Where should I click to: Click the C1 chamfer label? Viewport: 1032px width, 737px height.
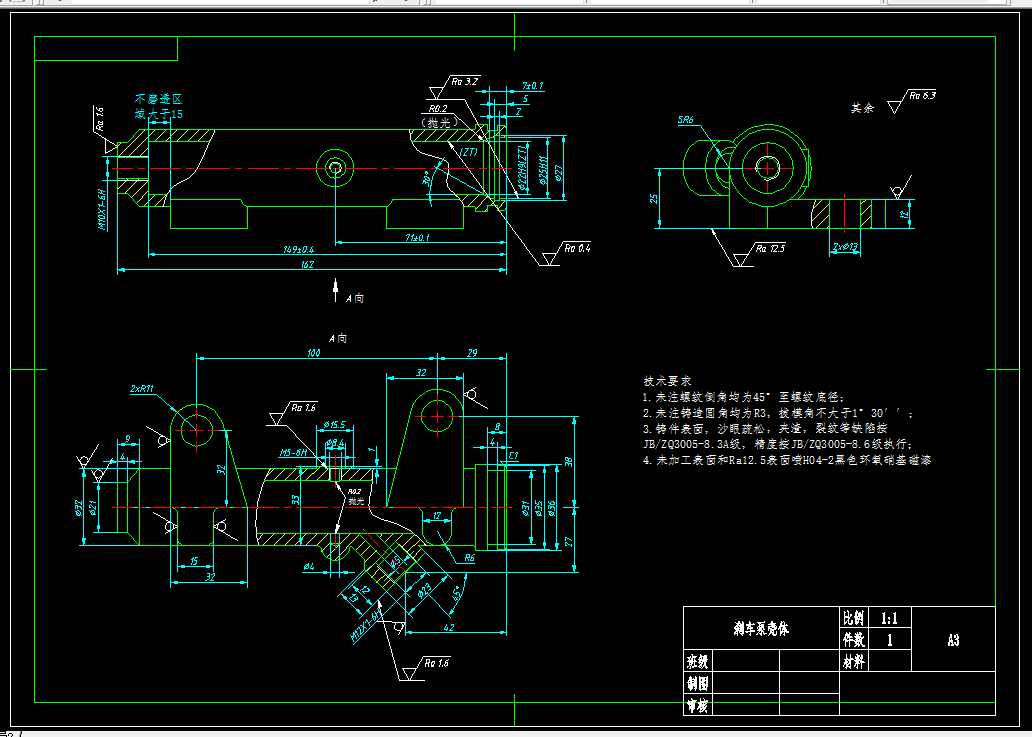tap(513, 455)
